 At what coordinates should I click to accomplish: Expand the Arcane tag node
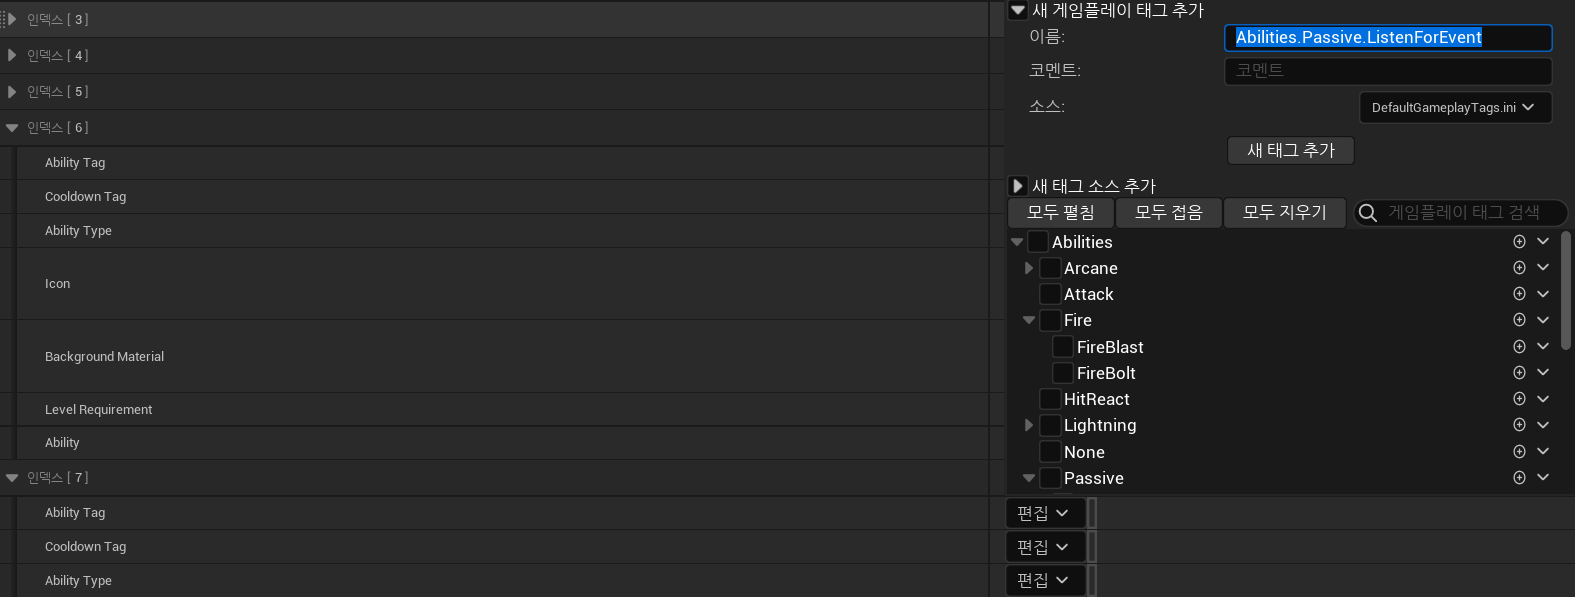(x=1029, y=268)
